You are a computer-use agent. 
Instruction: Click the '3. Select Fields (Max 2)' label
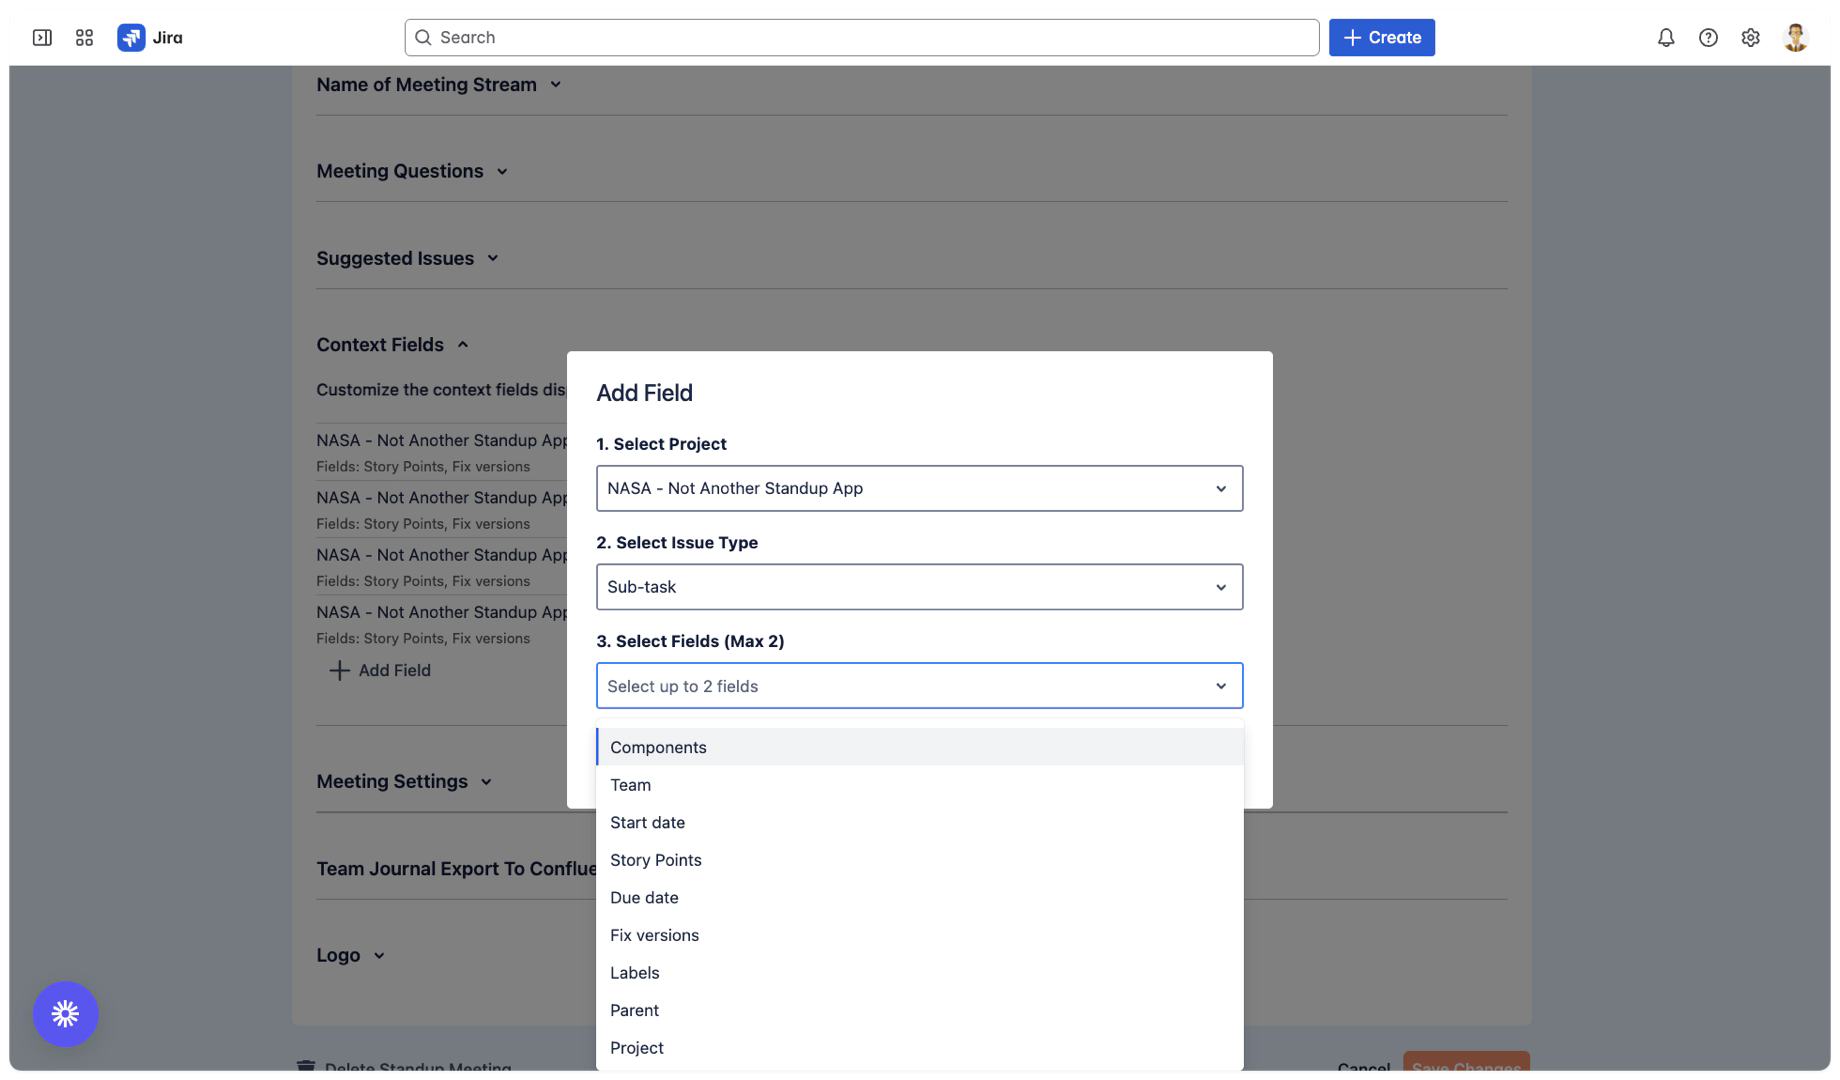pyautogui.click(x=690, y=641)
